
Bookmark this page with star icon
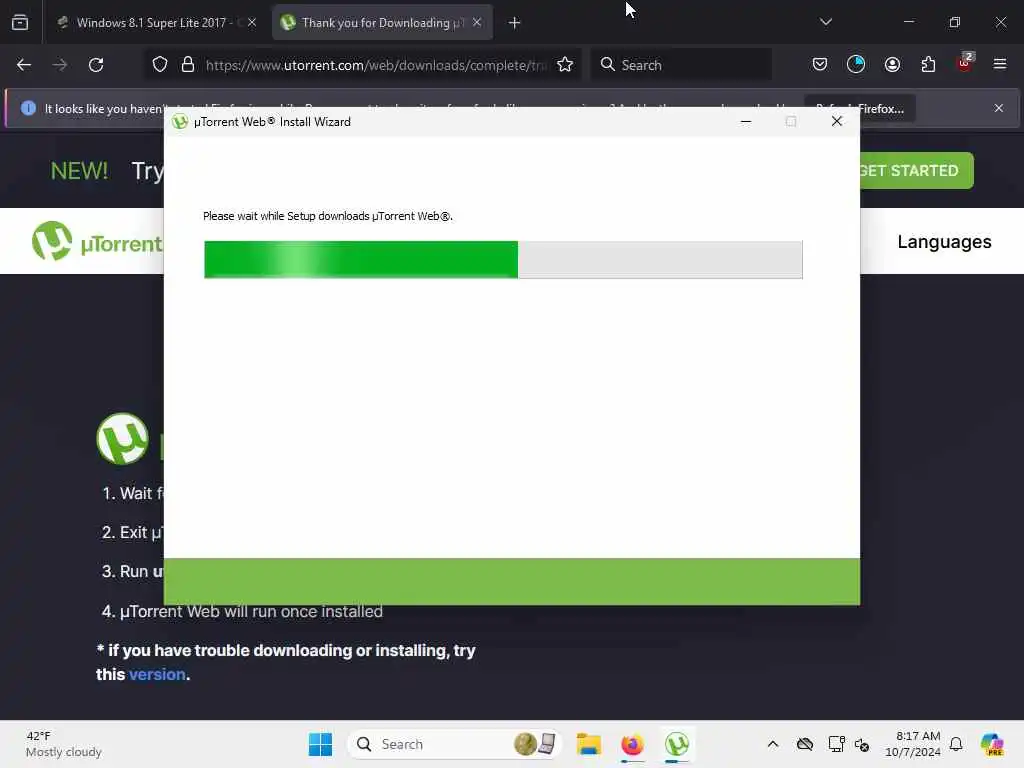point(565,65)
